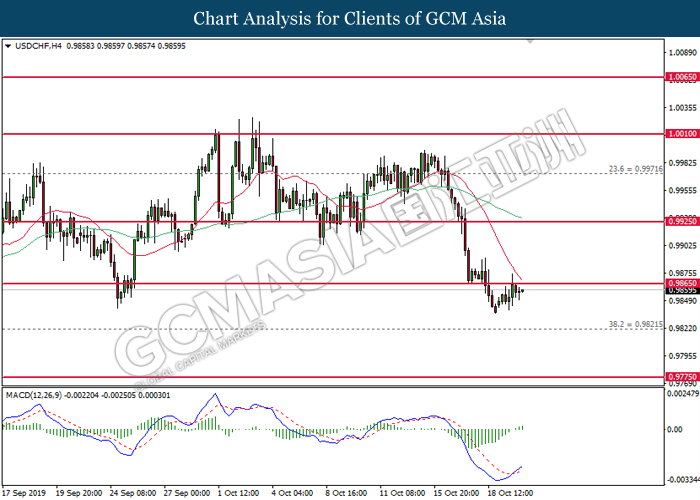Select the MACD value -0.002204

(82, 396)
